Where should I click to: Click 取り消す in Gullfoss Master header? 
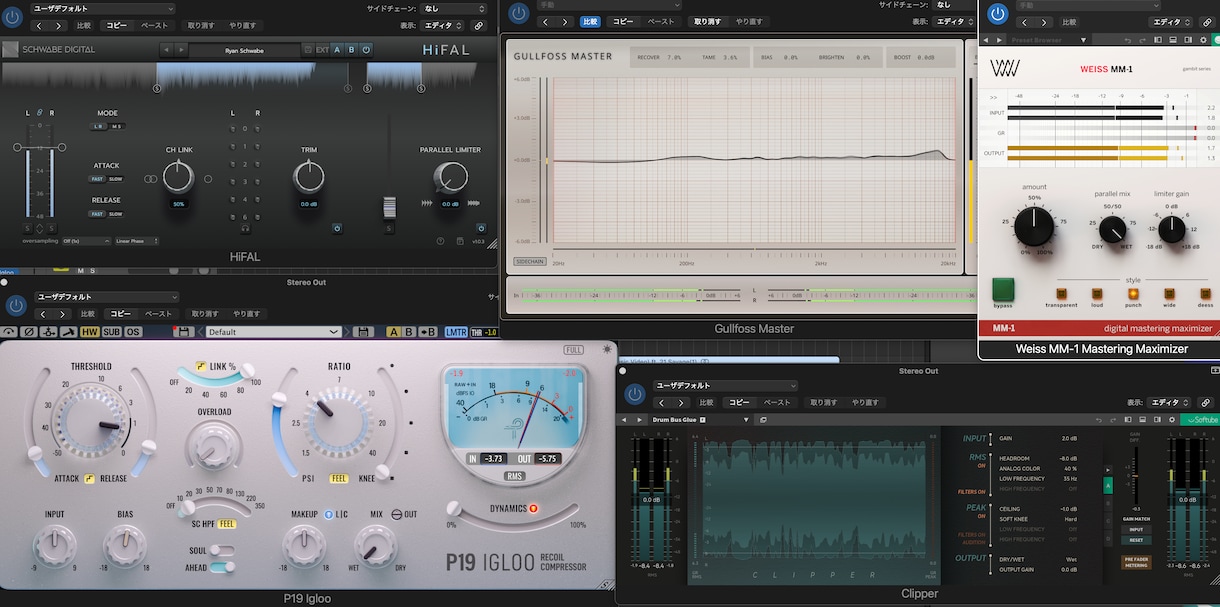click(708, 21)
